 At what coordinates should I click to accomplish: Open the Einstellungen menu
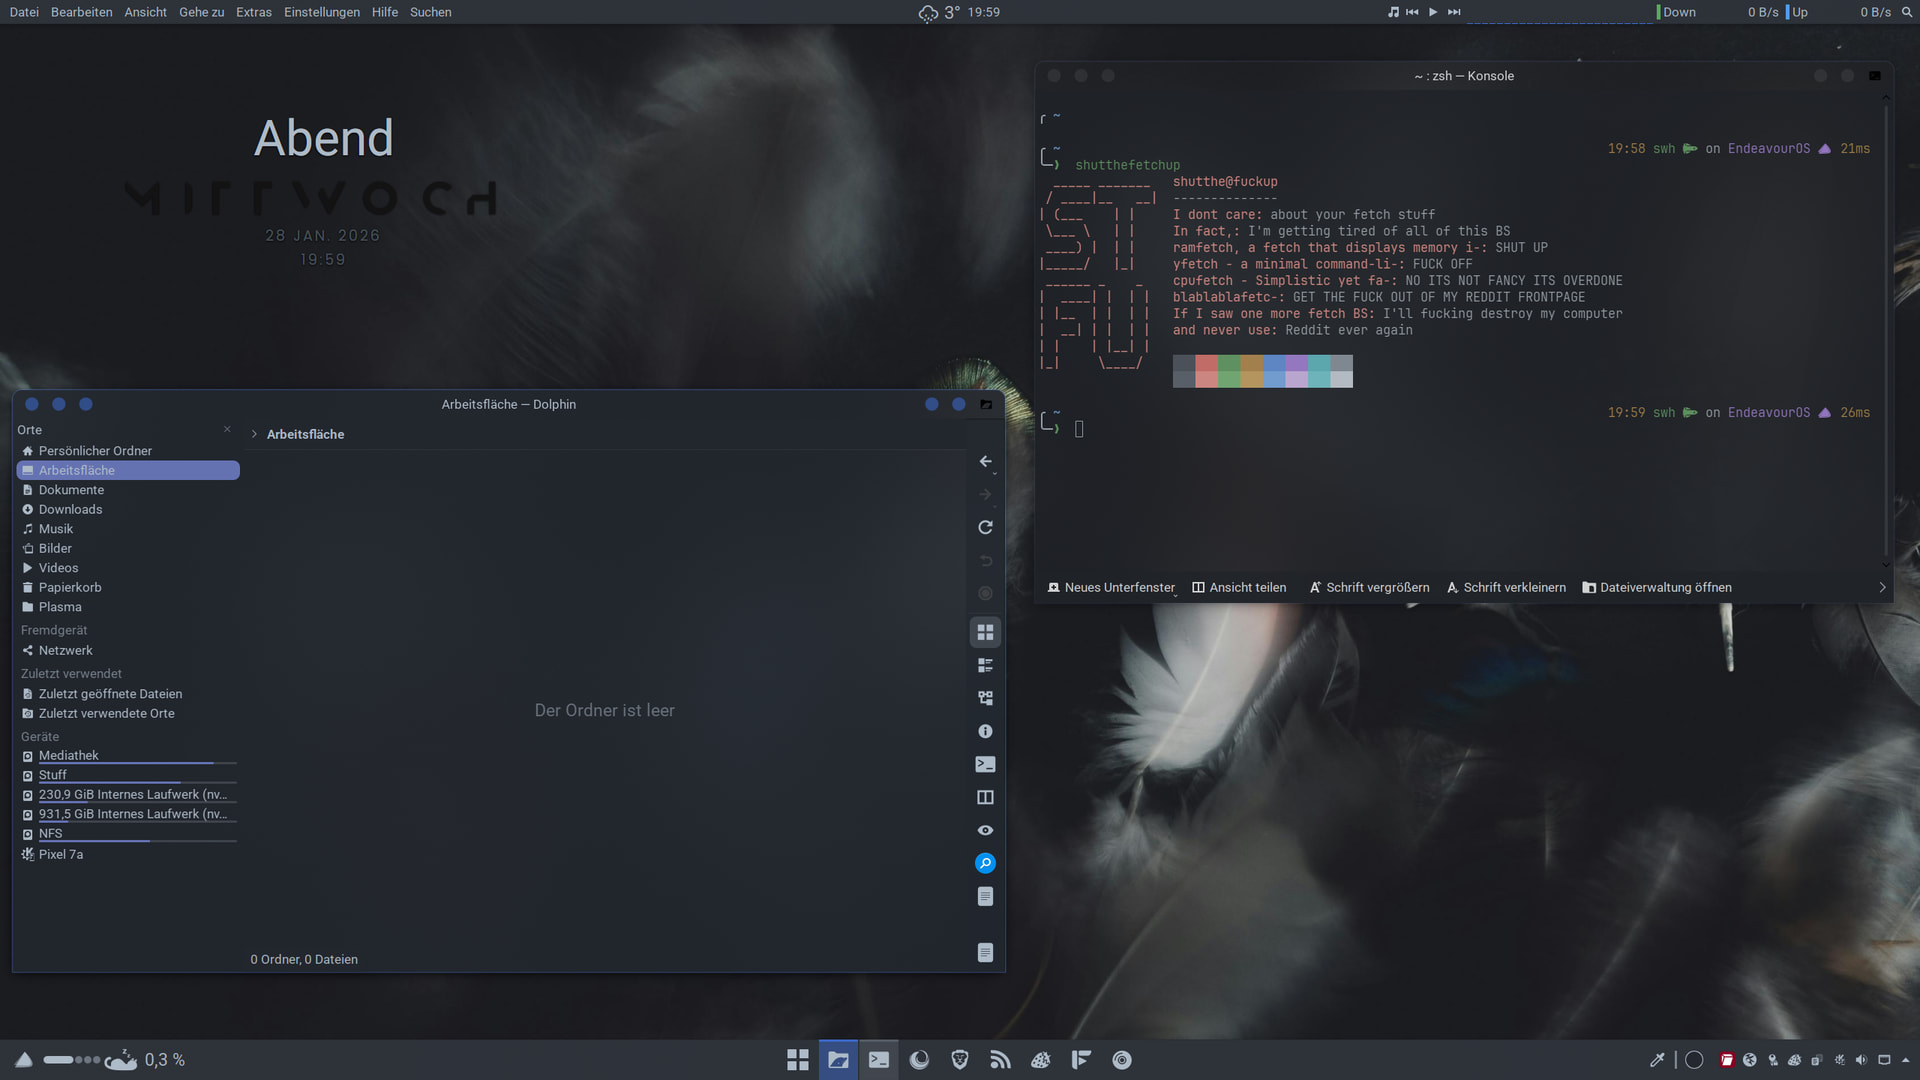pos(321,12)
